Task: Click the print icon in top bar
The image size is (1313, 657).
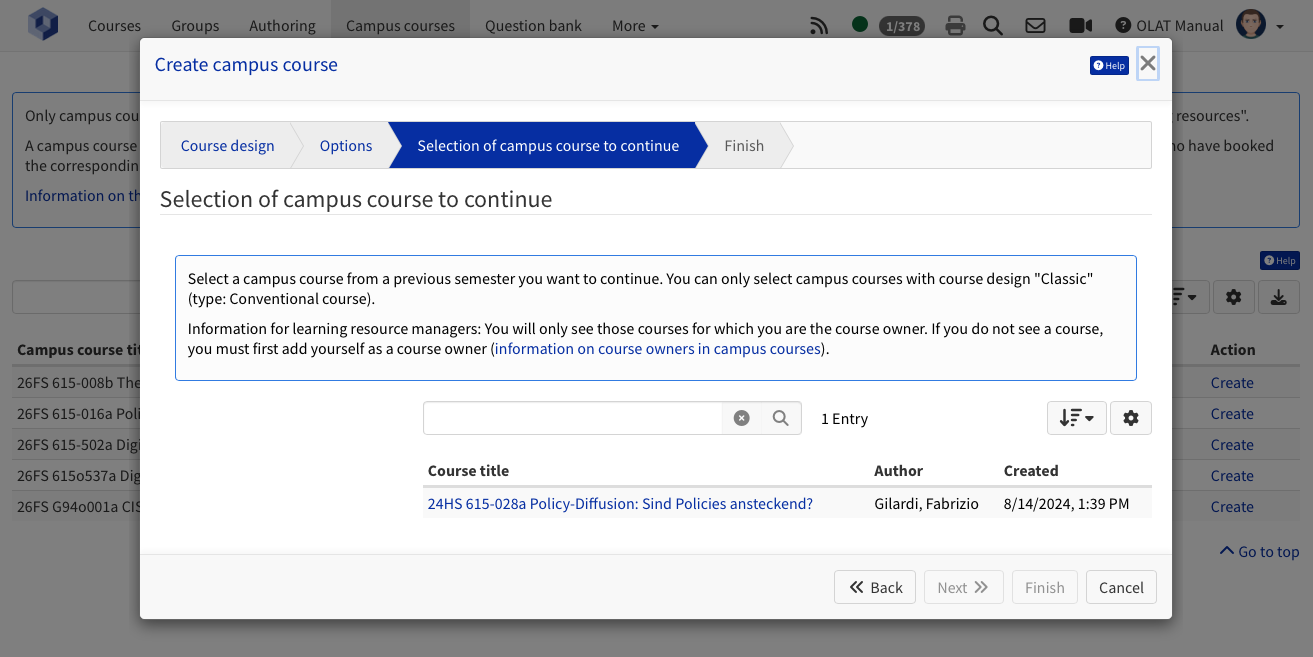Action: (955, 26)
